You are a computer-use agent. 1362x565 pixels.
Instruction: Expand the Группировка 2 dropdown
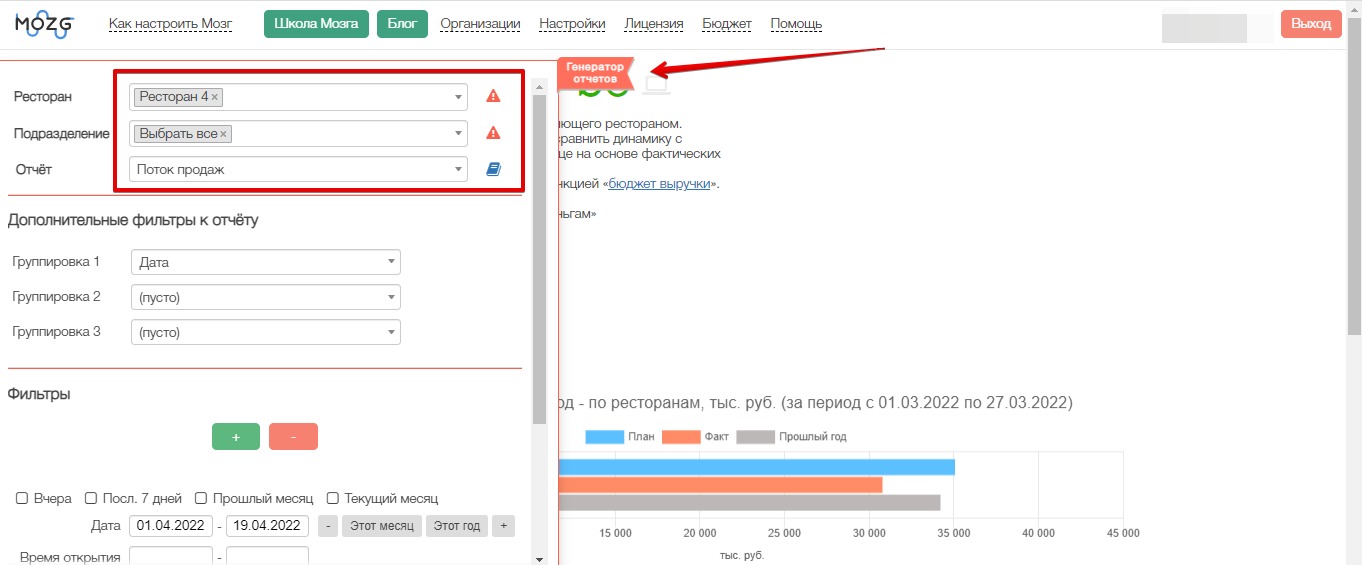coord(265,297)
